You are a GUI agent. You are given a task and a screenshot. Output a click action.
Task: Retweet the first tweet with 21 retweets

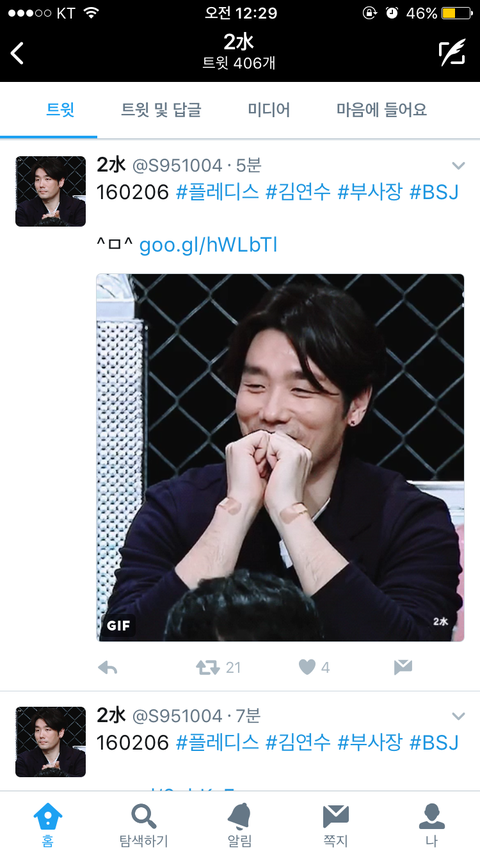pyautogui.click(x=218, y=668)
